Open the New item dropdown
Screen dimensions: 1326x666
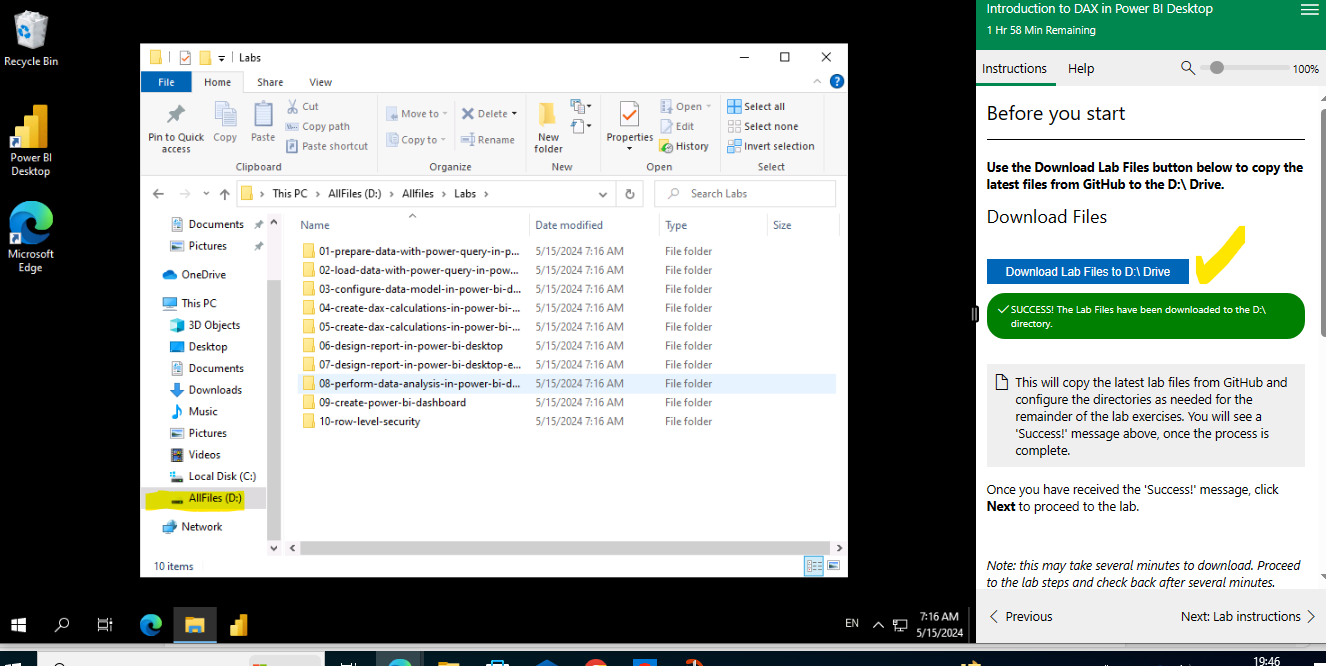pyautogui.click(x=580, y=106)
